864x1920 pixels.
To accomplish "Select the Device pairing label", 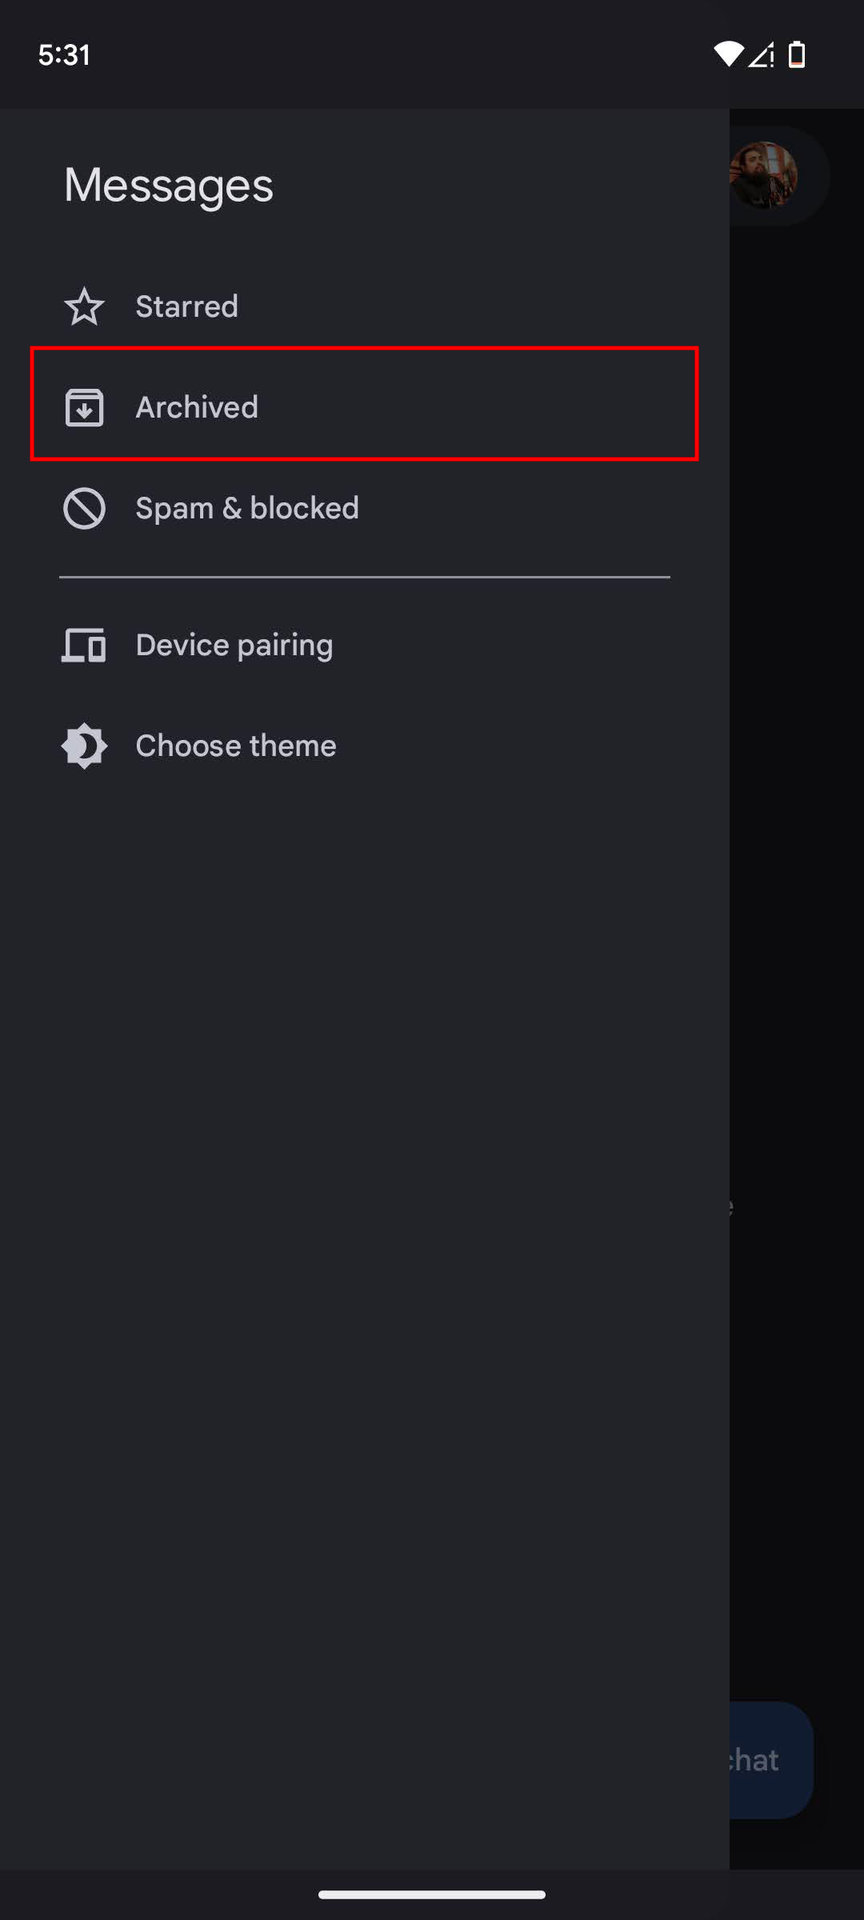I will pos(234,646).
